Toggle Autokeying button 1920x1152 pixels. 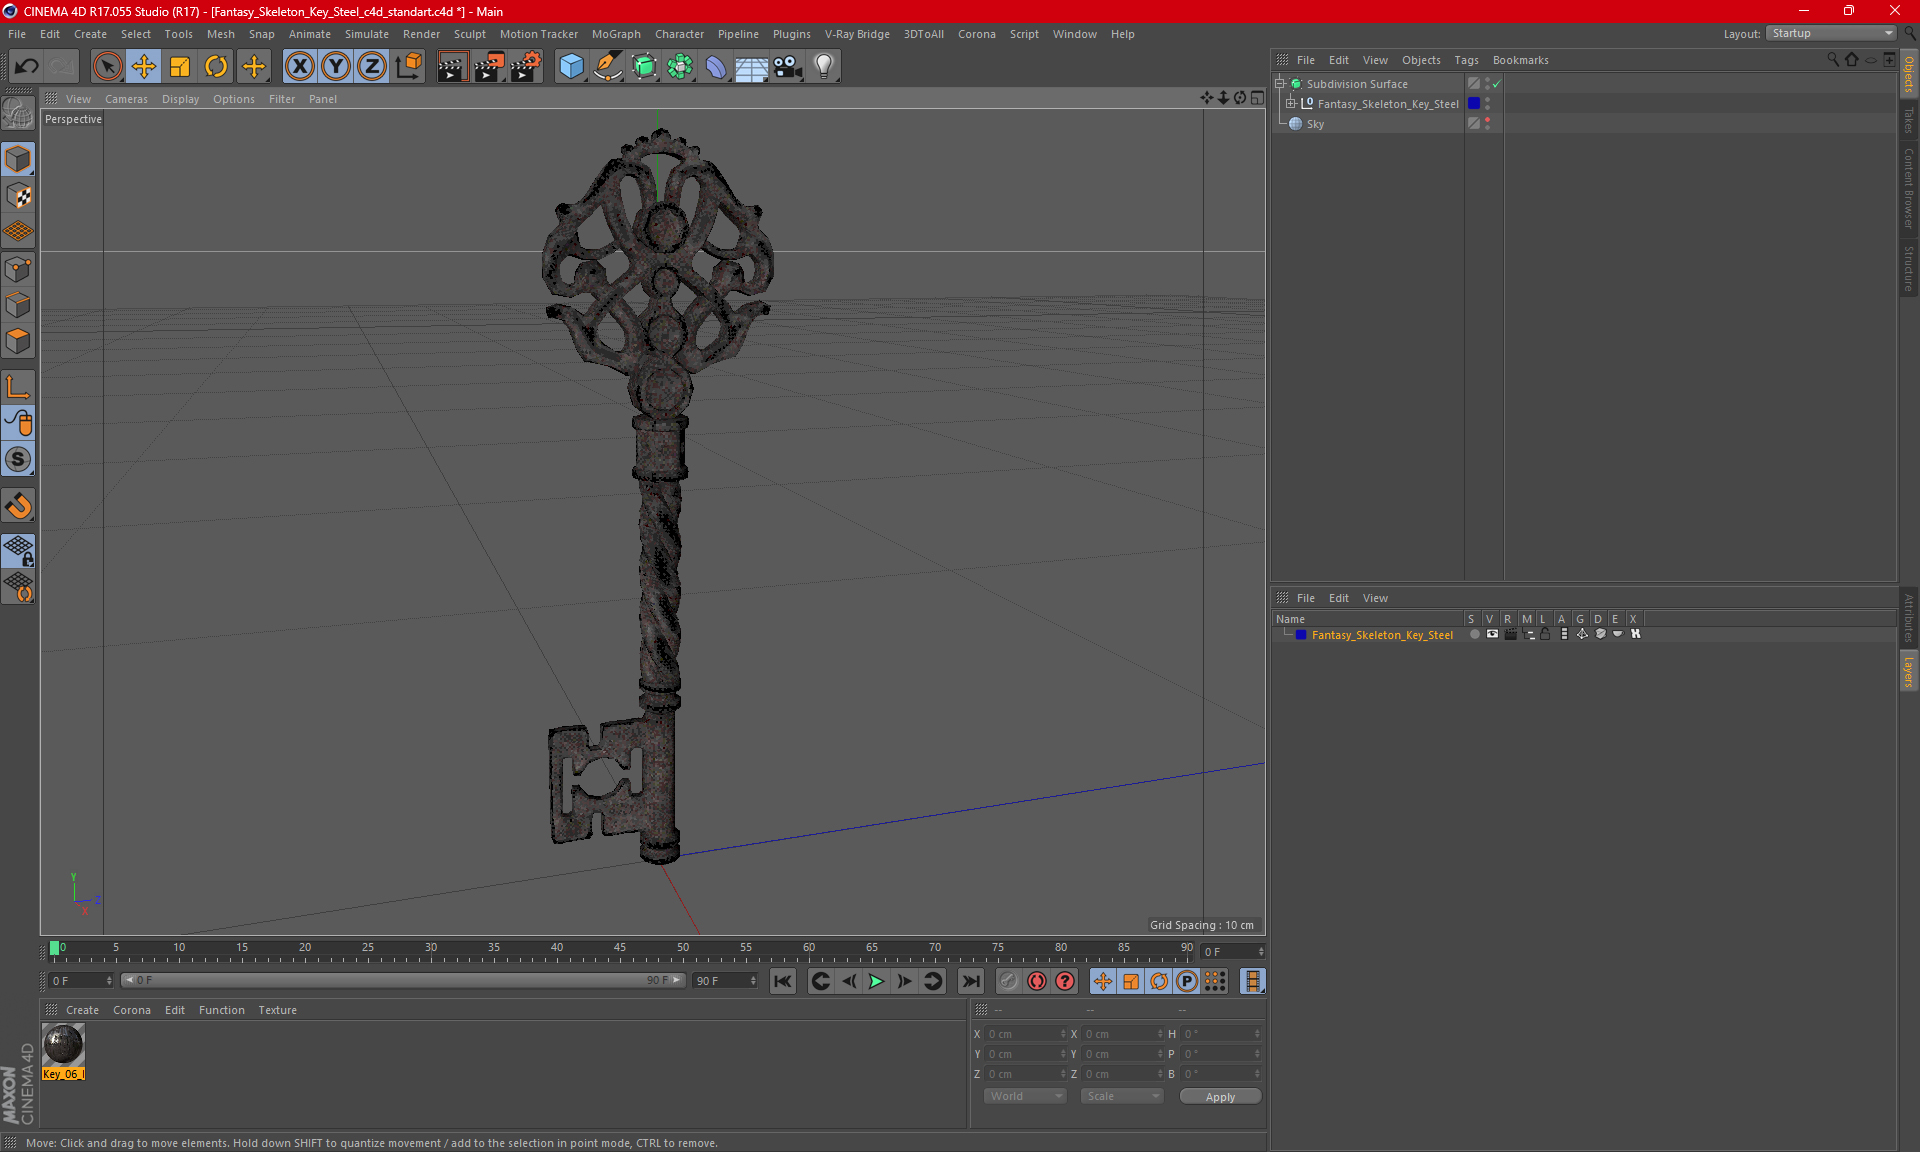coord(1037,981)
